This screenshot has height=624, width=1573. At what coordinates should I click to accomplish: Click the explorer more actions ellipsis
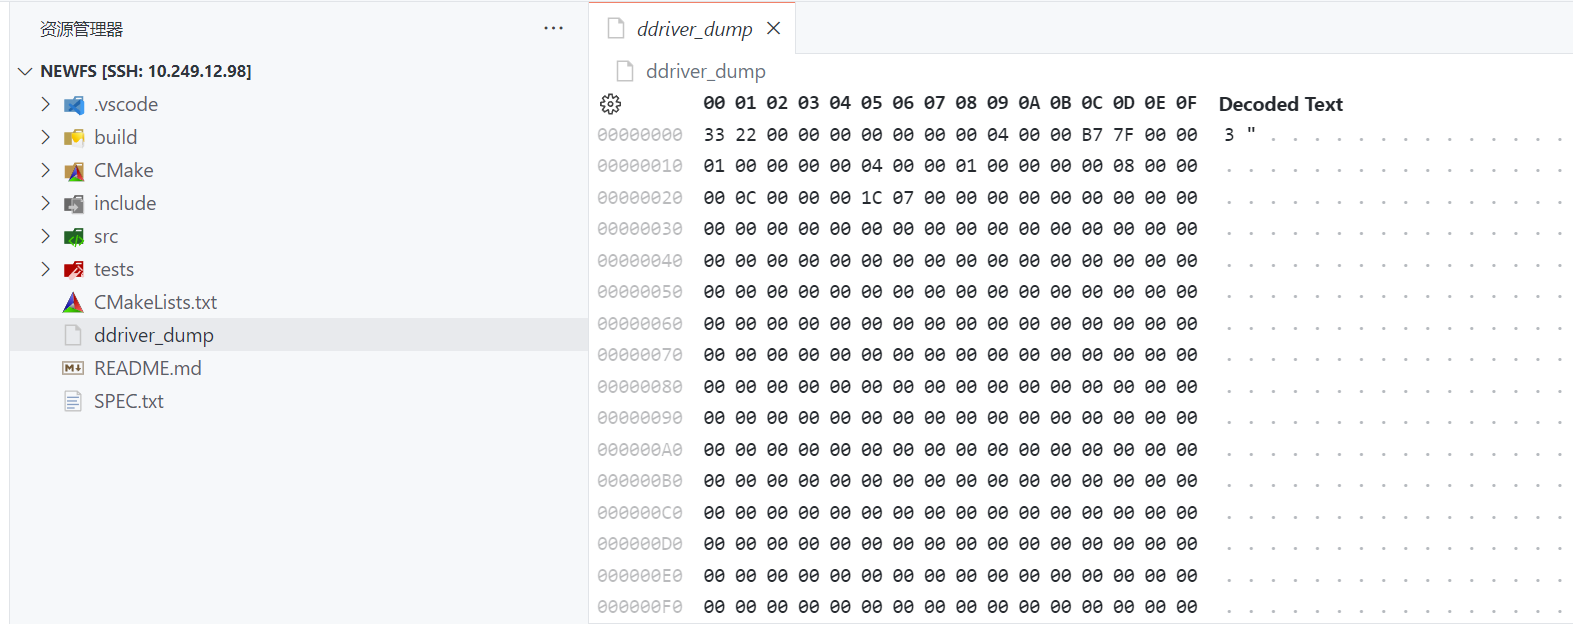click(553, 29)
